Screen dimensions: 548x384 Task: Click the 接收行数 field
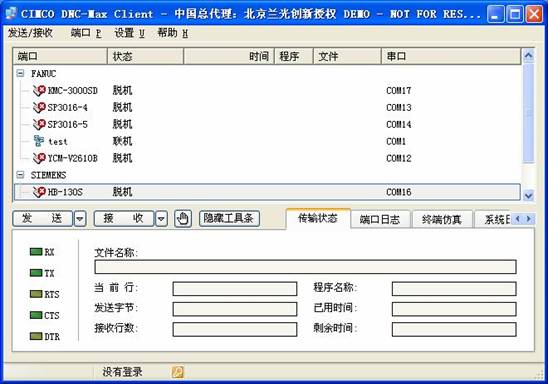235,329
